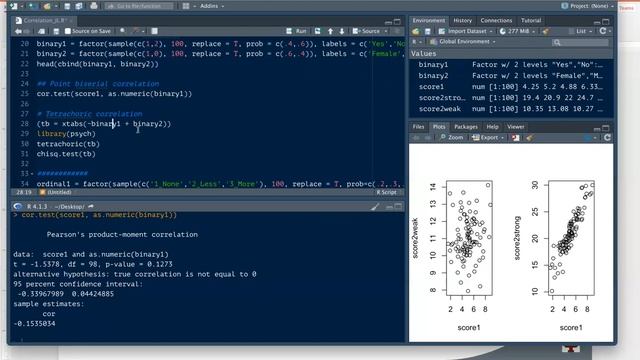Viewport: 640px width, 360px height.
Task: Collapse the code section at line 33
Action: click(32, 174)
